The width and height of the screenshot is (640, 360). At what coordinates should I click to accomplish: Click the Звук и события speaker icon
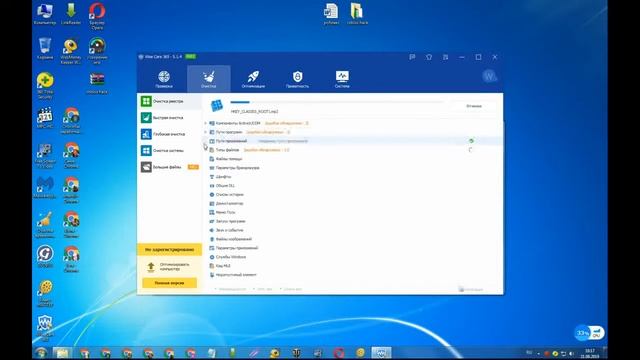pos(212,230)
